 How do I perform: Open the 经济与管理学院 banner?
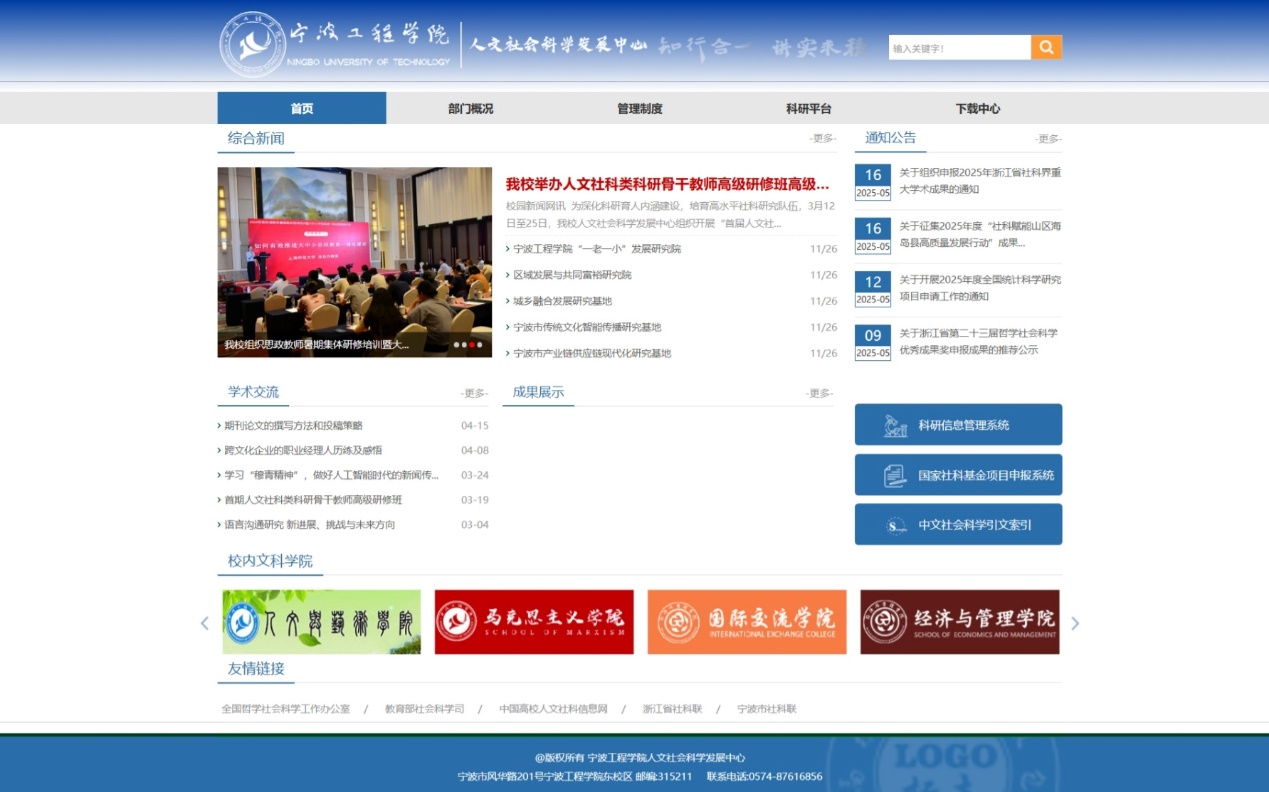959,622
